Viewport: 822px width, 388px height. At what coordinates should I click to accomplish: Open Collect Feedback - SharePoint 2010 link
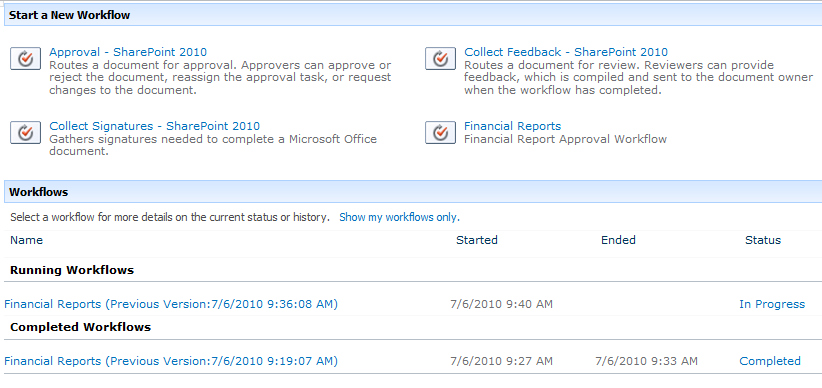pyautogui.click(x=566, y=52)
